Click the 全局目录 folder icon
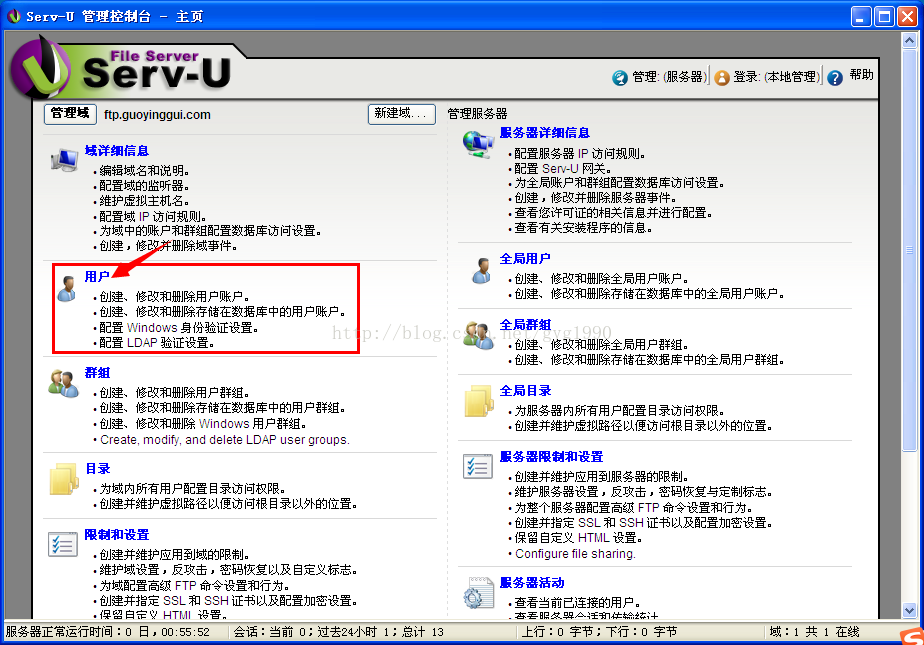This screenshot has height=645, width=924. click(478, 401)
